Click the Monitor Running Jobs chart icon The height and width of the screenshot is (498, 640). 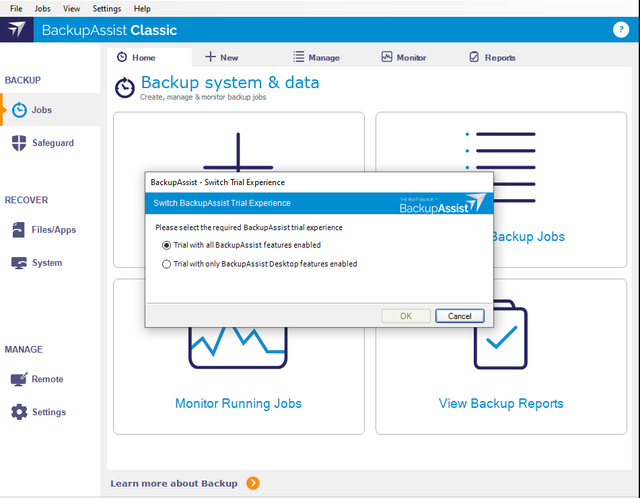pos(238,347)
